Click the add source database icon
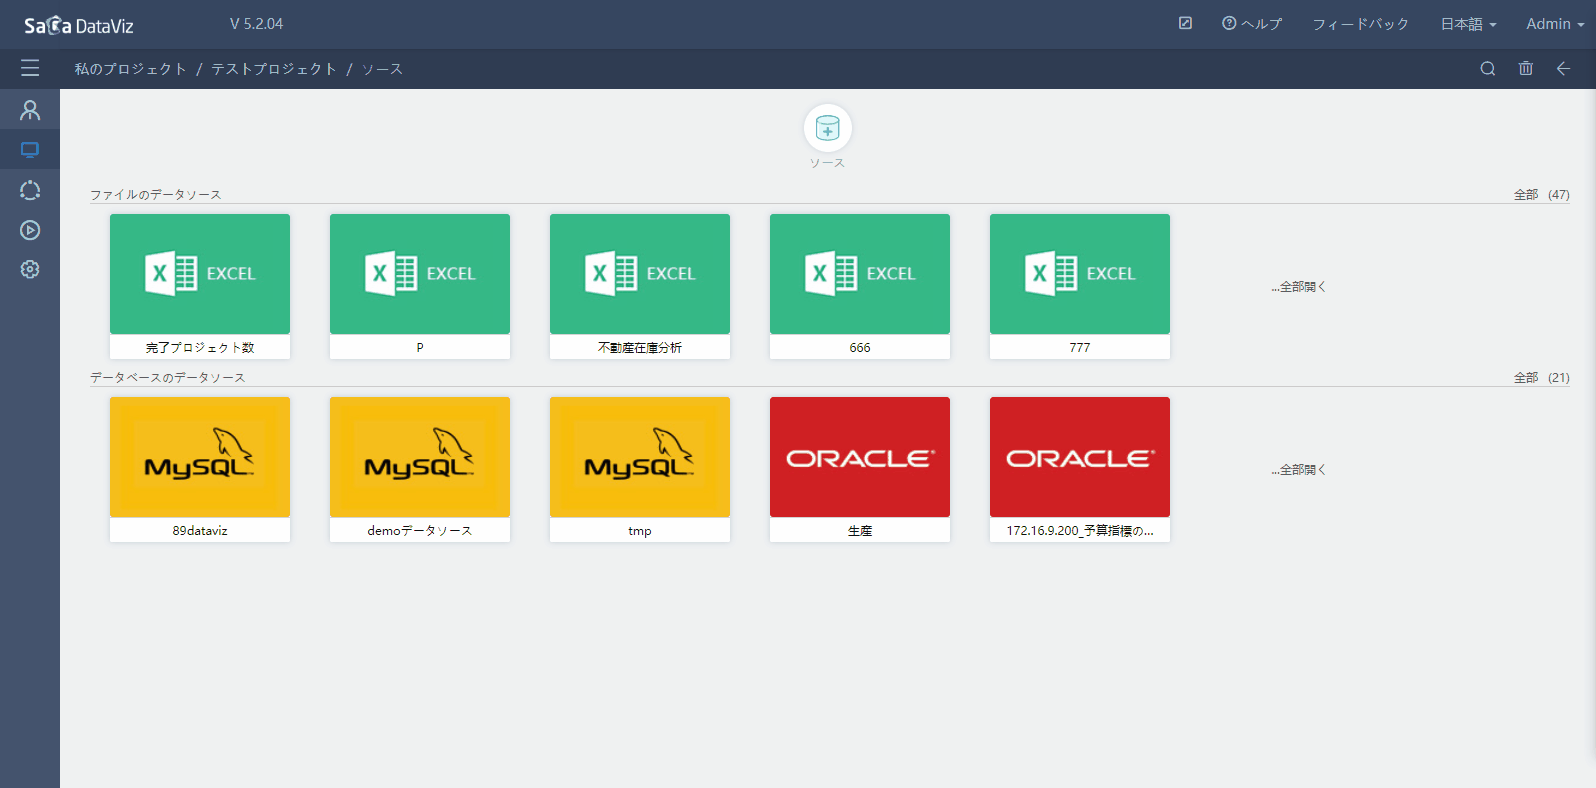The height and width of the screenshot is (788, 1596). (x=827, y=128)
